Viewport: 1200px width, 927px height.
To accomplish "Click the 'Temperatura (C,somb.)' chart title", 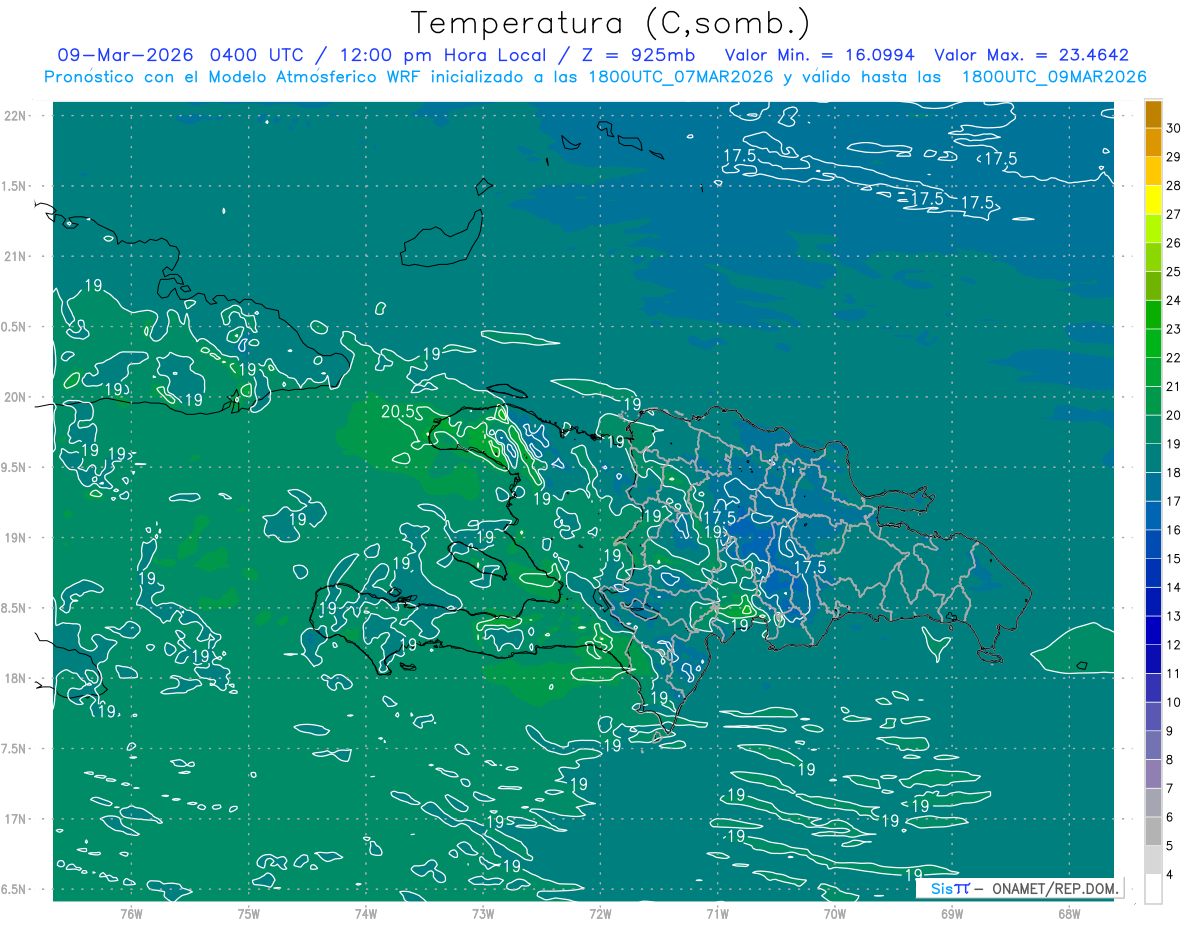I will 611,23.
